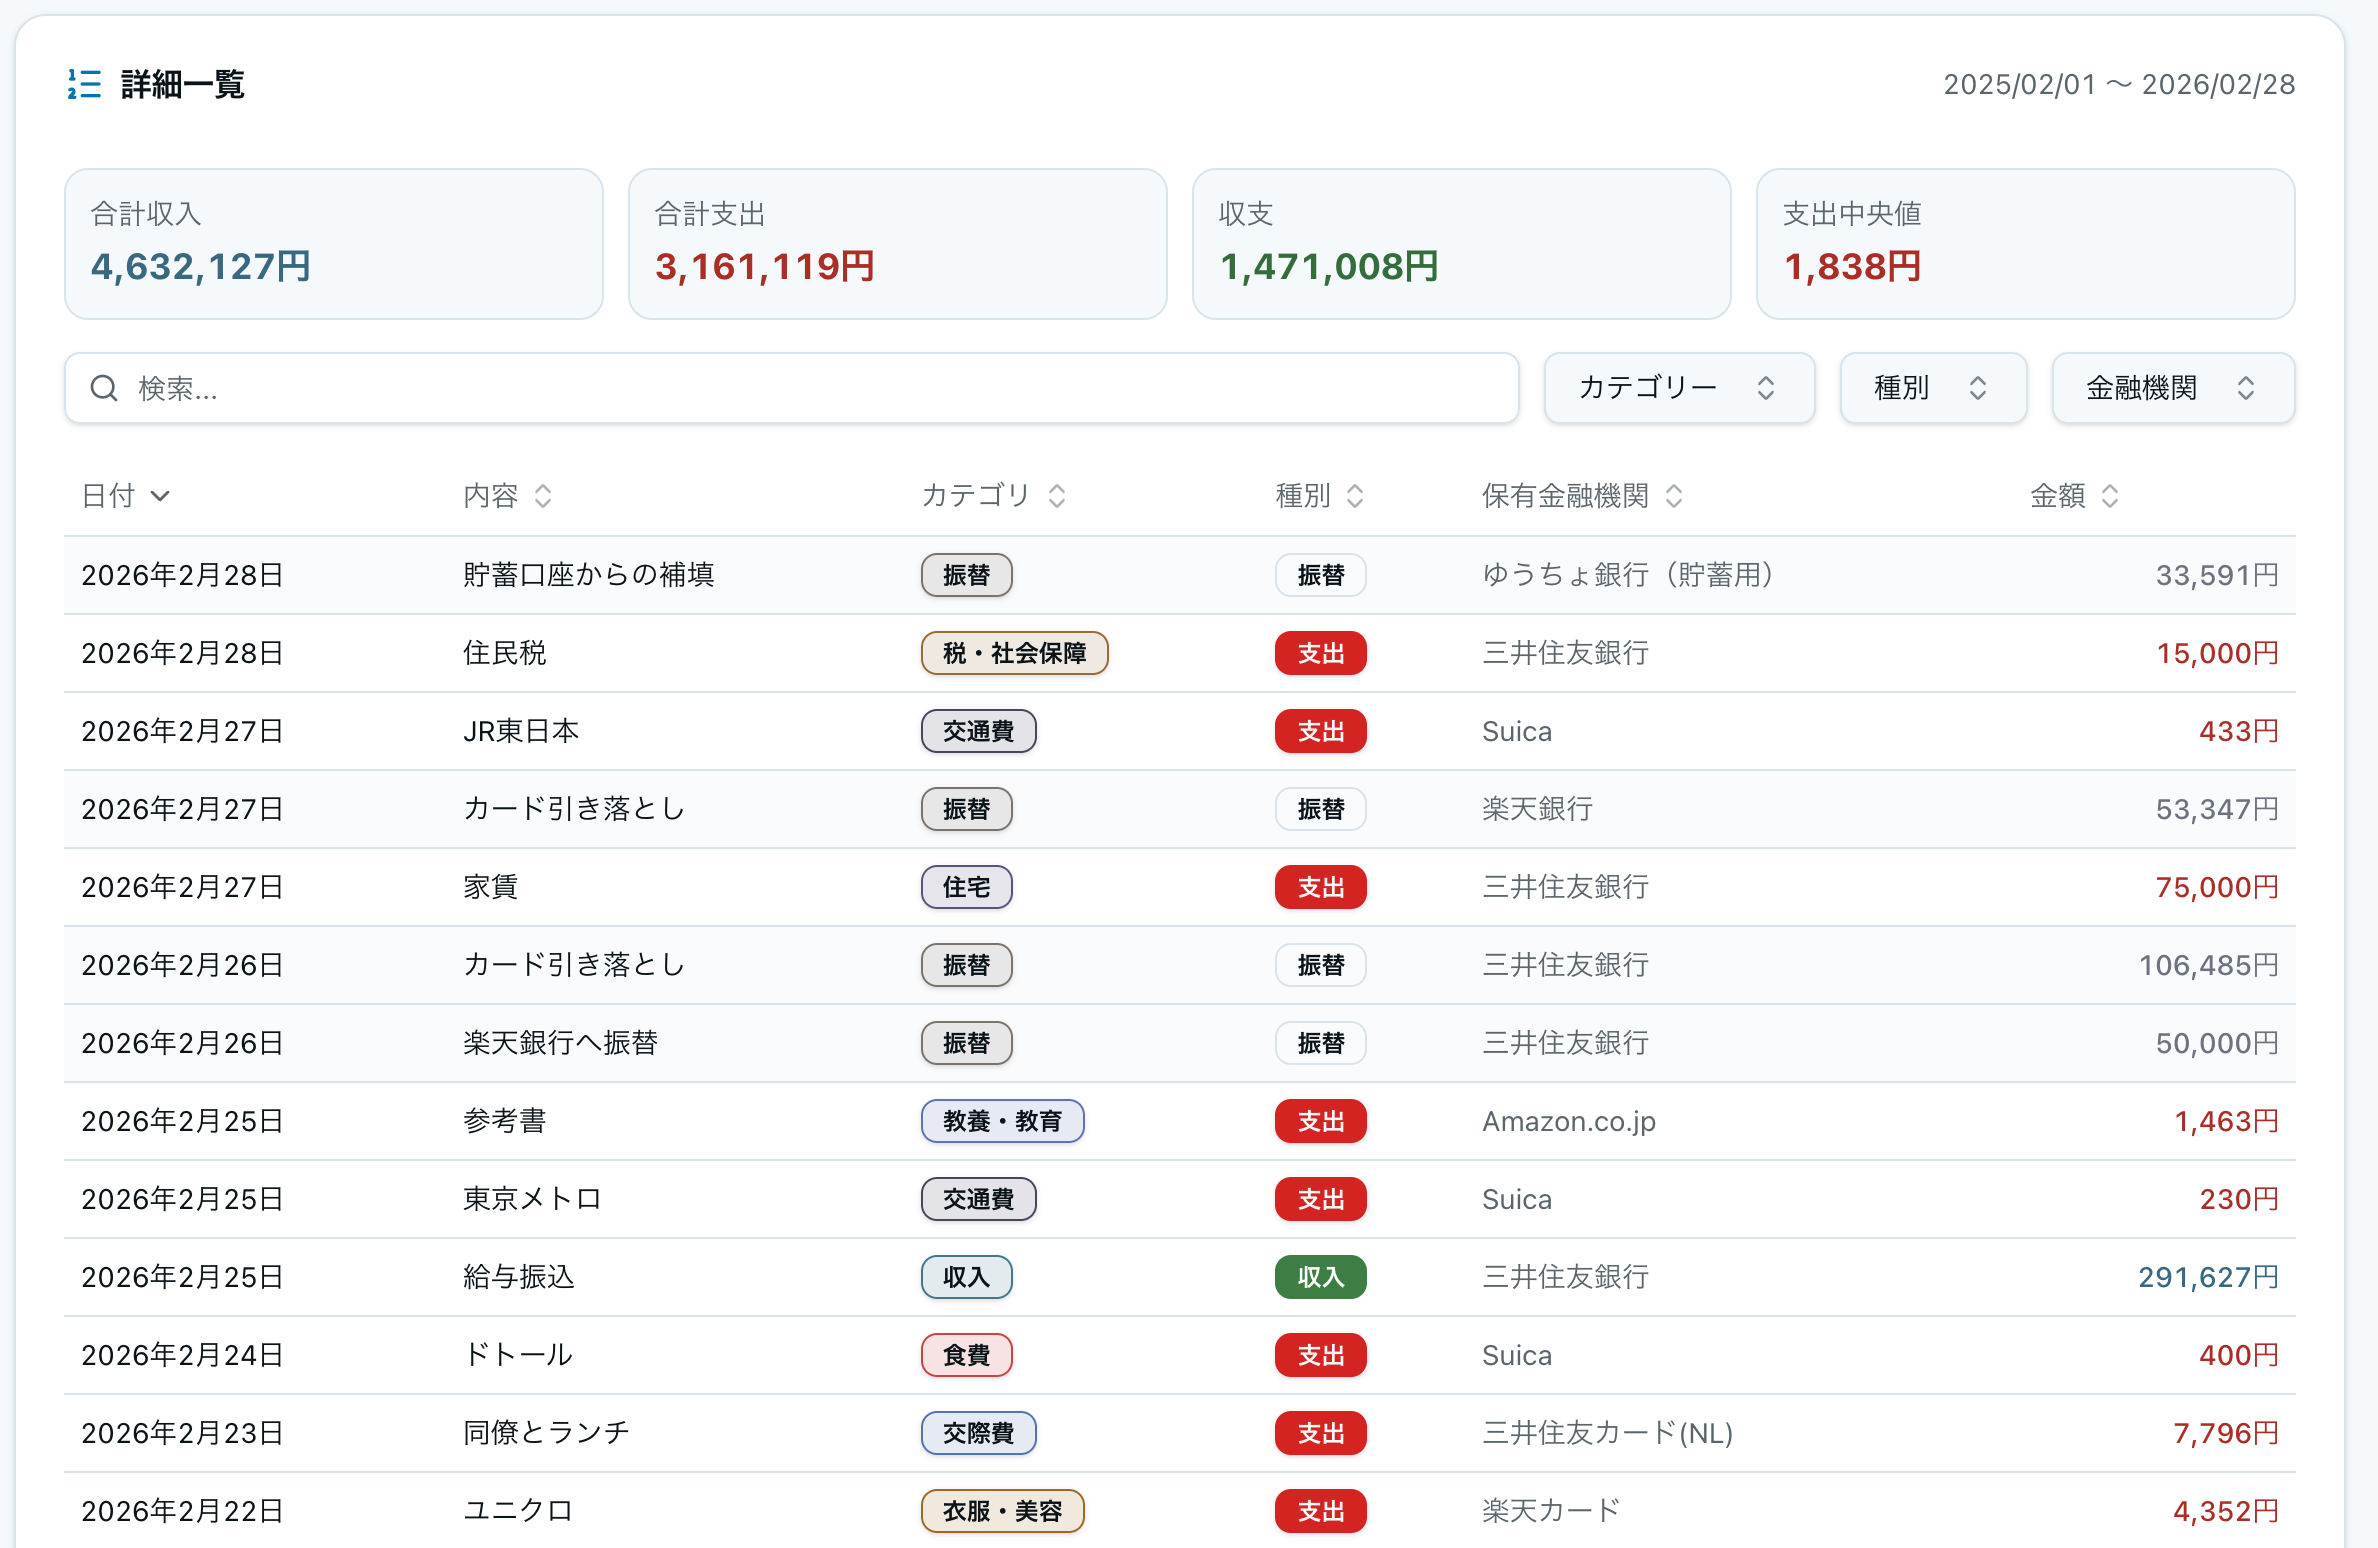Click the magnifier icon in search box
Viewport: 2378px width, 1548px height.
click(x=104, y=388)
